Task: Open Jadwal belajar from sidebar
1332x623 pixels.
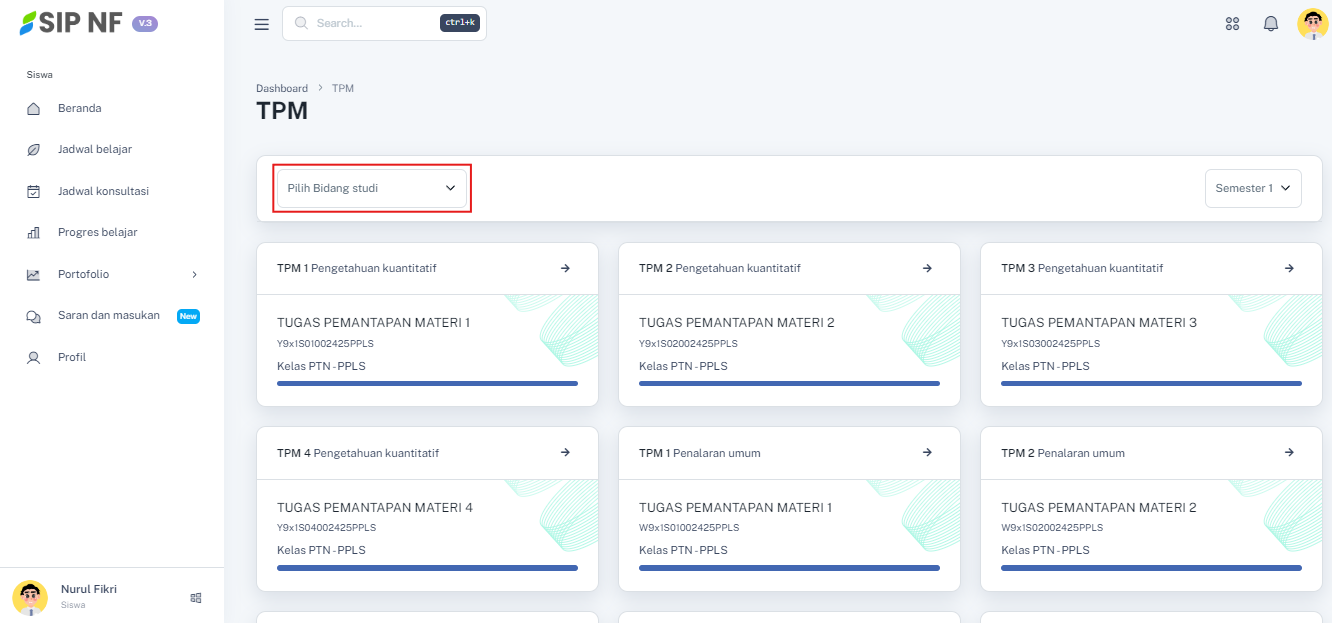Action: [x=94, y=149]
